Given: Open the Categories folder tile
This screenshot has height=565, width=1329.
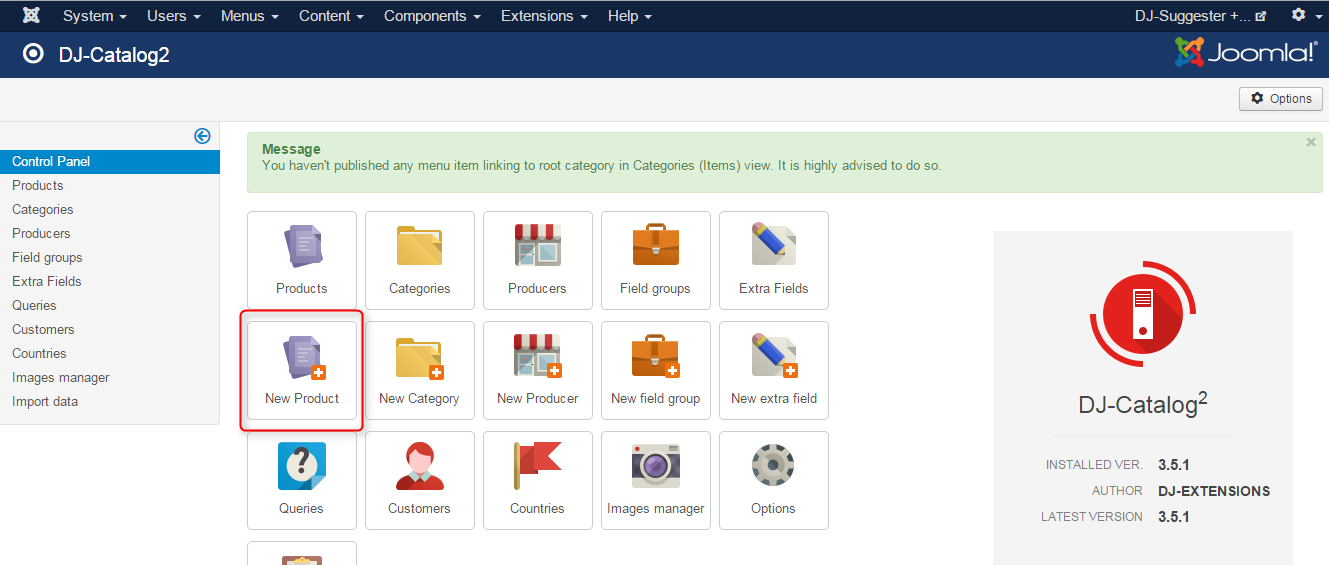Looking at the screenshot, I should point(420,260).
